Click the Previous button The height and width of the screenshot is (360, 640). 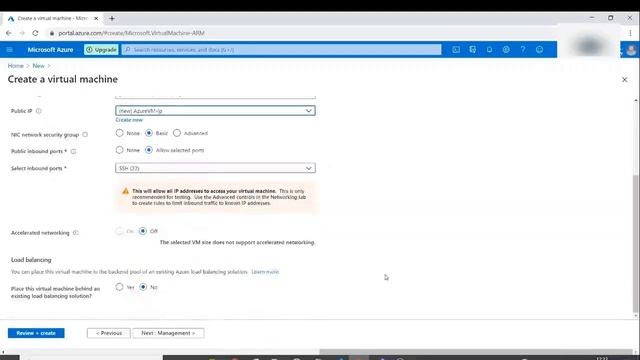pyautogui.click(x=109, y=333)
